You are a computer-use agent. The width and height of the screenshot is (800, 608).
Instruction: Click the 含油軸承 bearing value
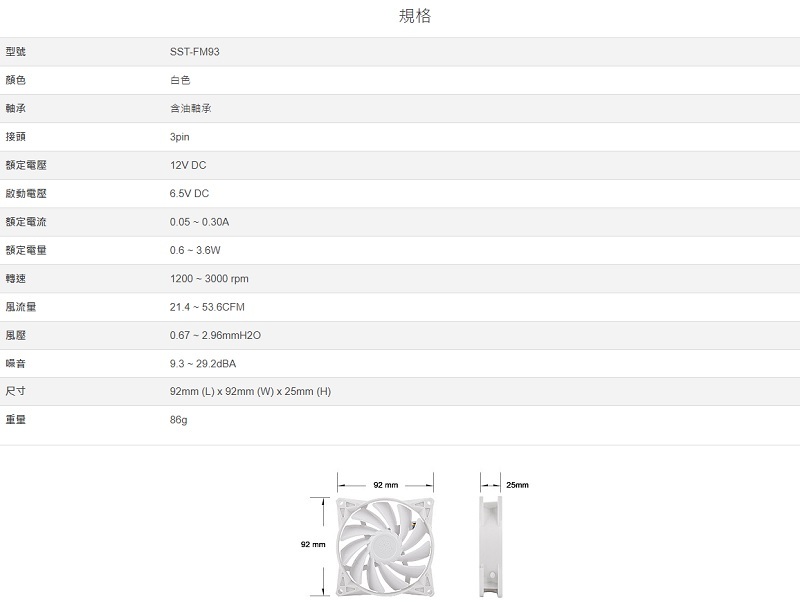190,108
